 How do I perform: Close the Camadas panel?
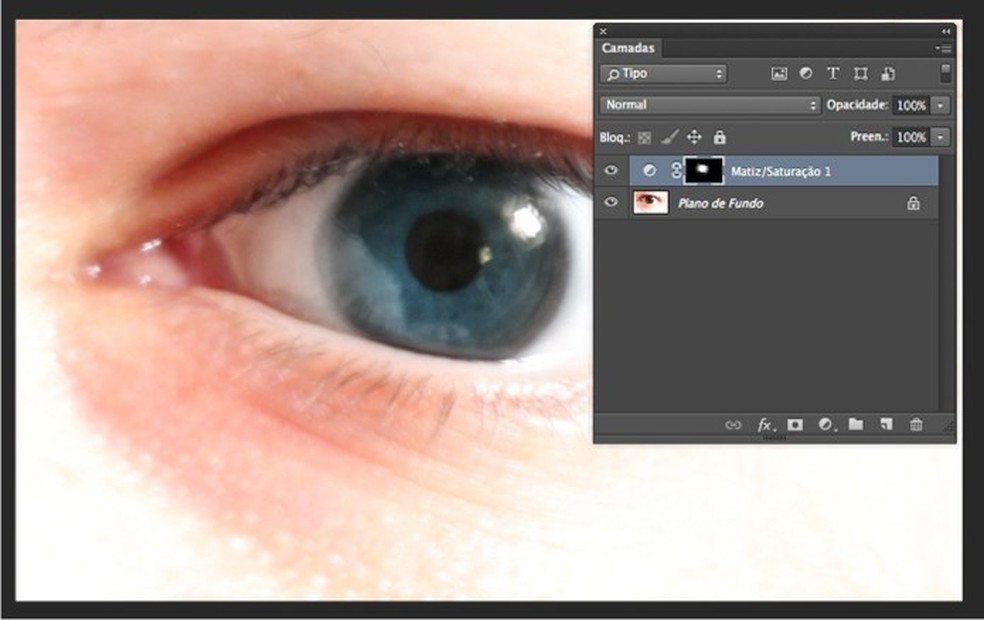click(x=603, y=31)
